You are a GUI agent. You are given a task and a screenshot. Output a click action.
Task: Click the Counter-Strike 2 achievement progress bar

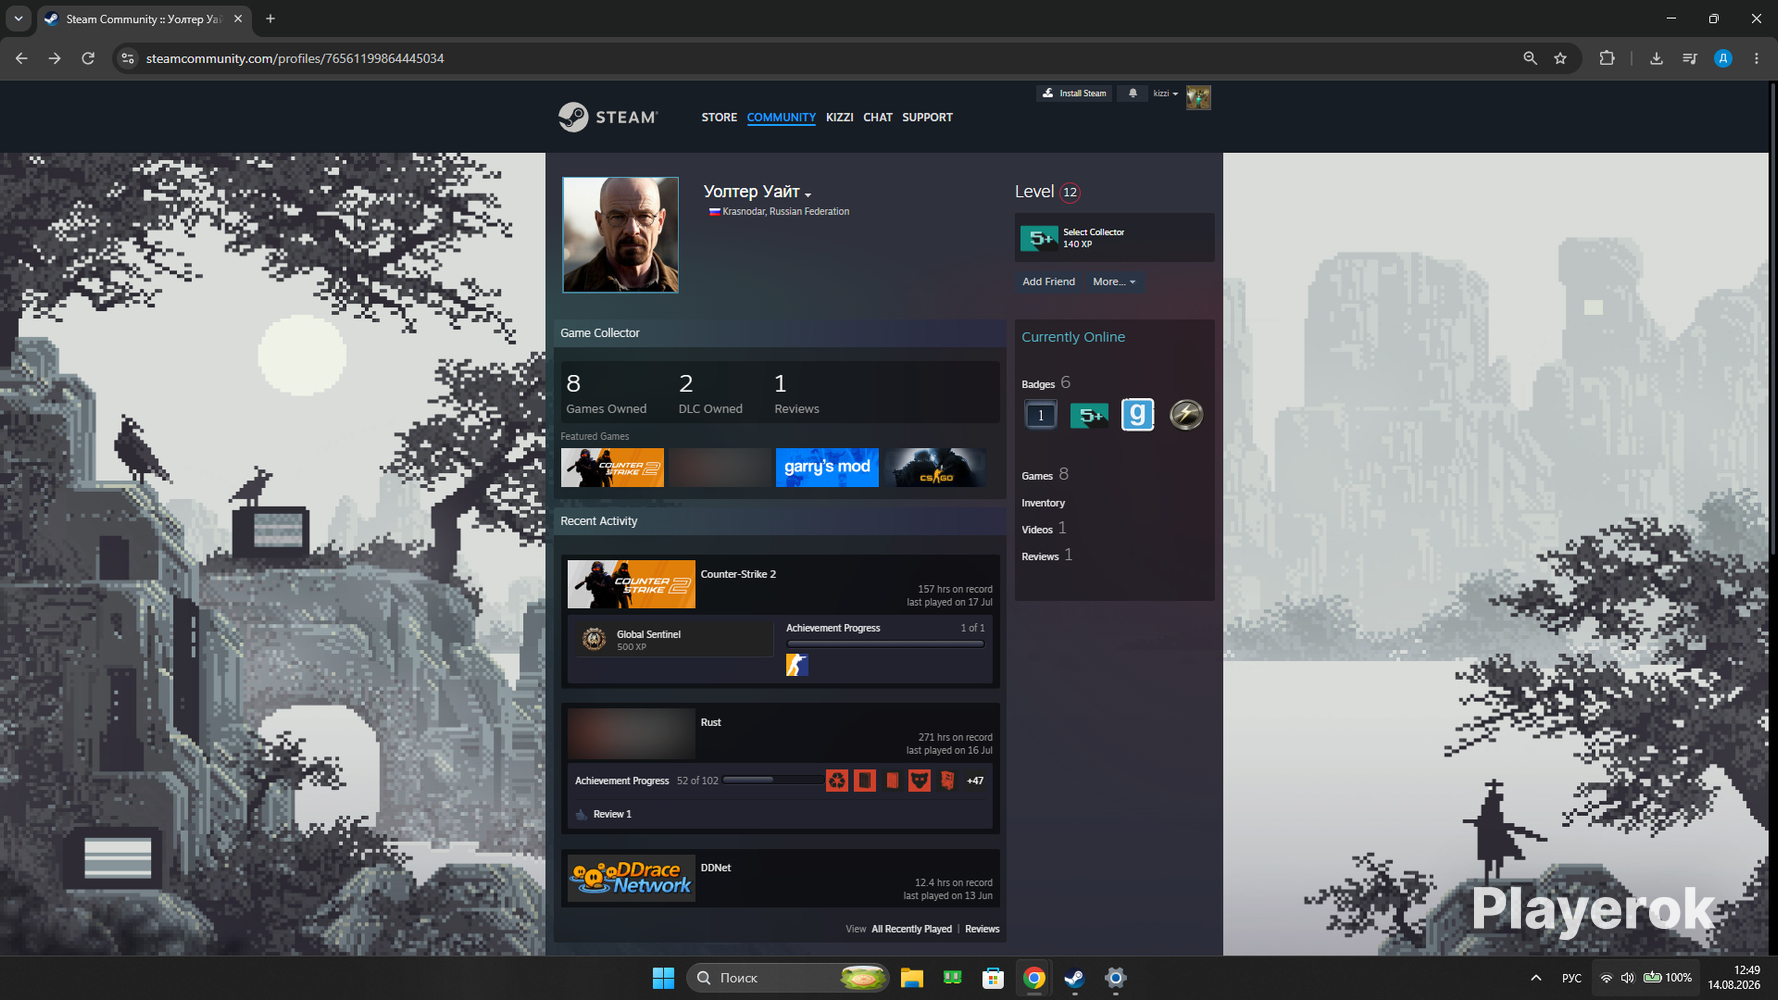[x=886, y=644]
